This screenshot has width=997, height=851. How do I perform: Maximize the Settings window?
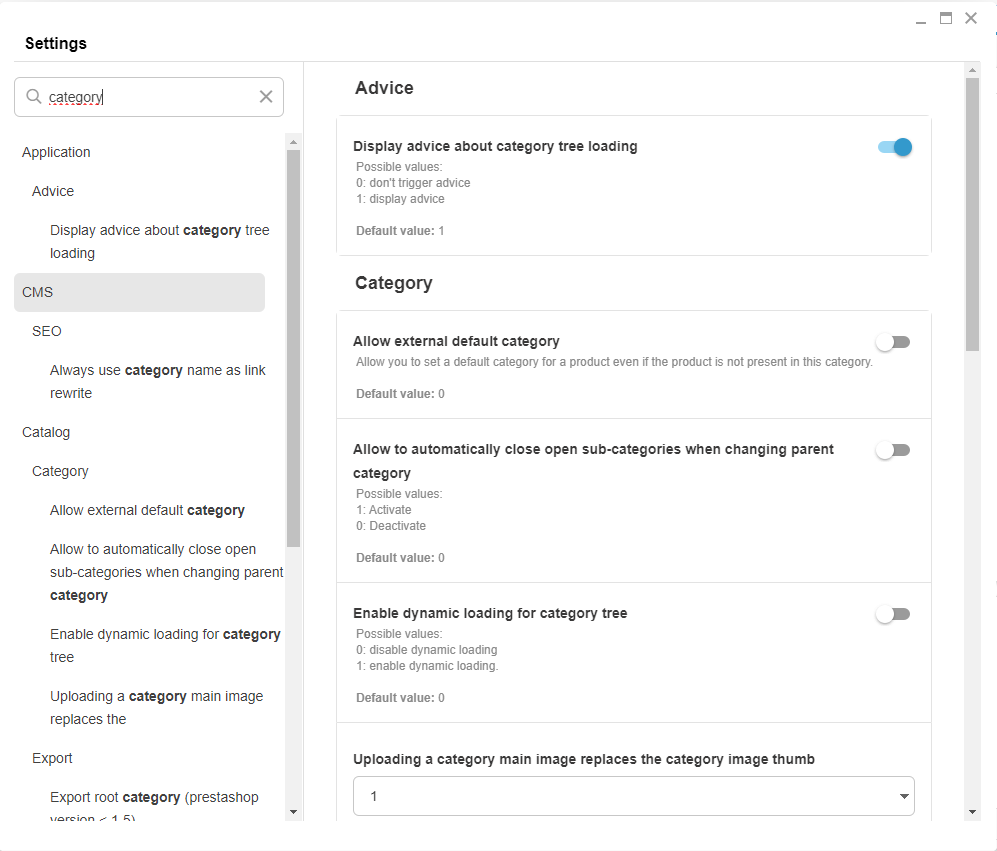coord(945,18)
